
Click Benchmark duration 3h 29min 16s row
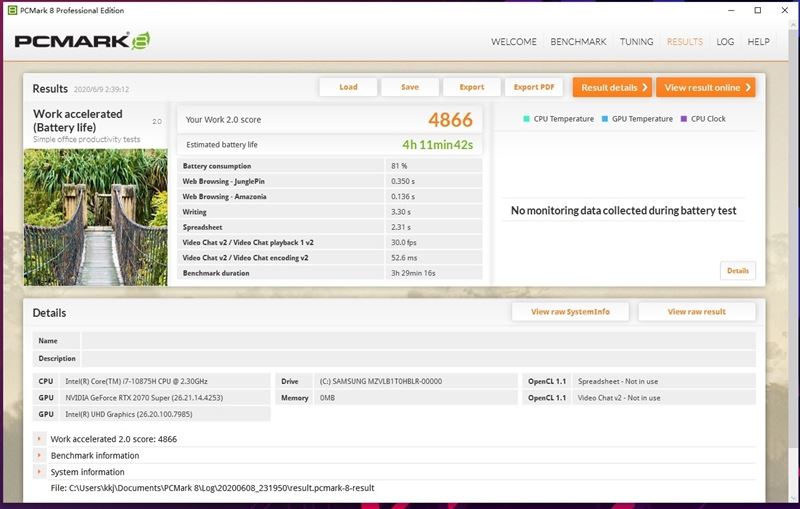pos(330,273)
